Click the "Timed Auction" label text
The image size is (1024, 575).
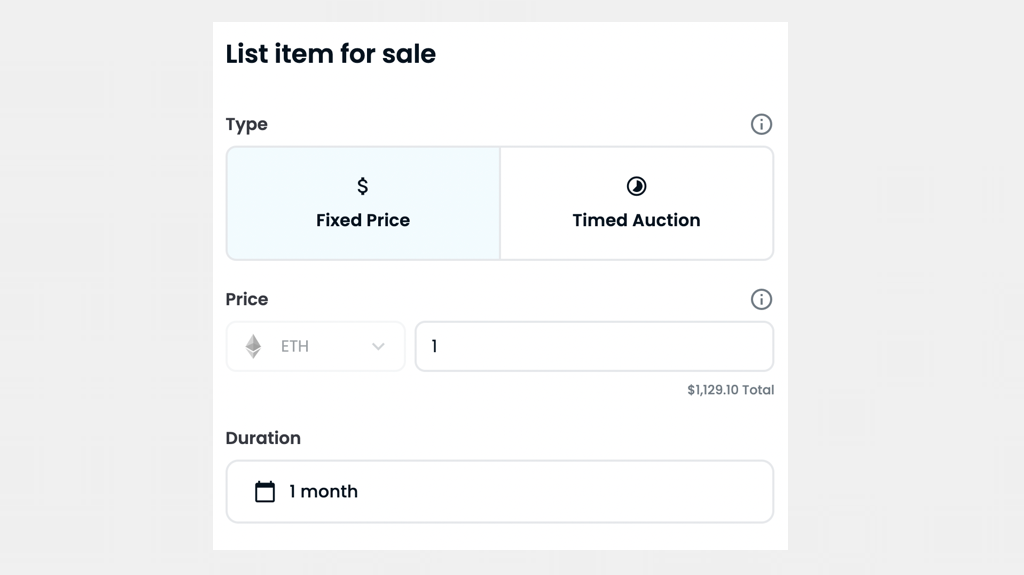pos(636,220)
